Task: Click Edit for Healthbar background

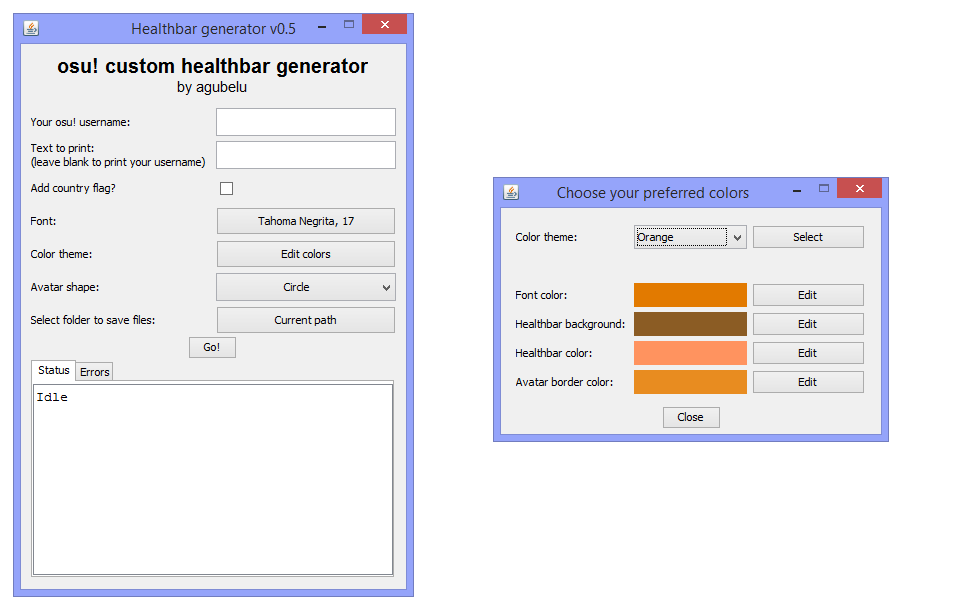Action: [x=808, y=324]
